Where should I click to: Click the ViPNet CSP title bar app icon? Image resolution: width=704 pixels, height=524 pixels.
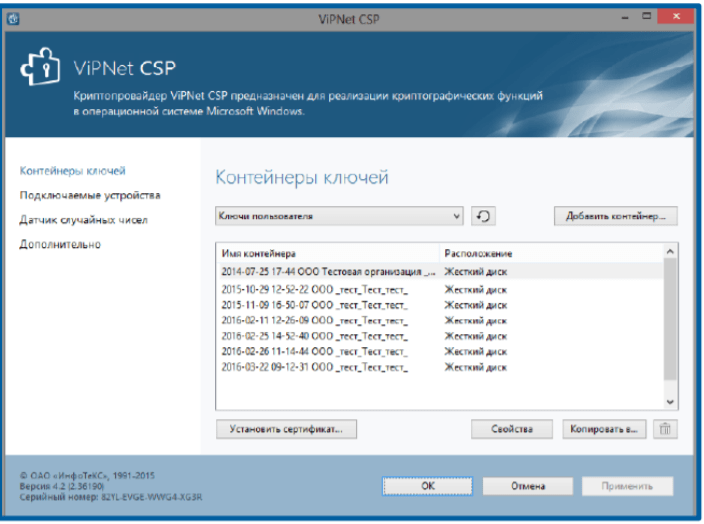click(13, 19)
